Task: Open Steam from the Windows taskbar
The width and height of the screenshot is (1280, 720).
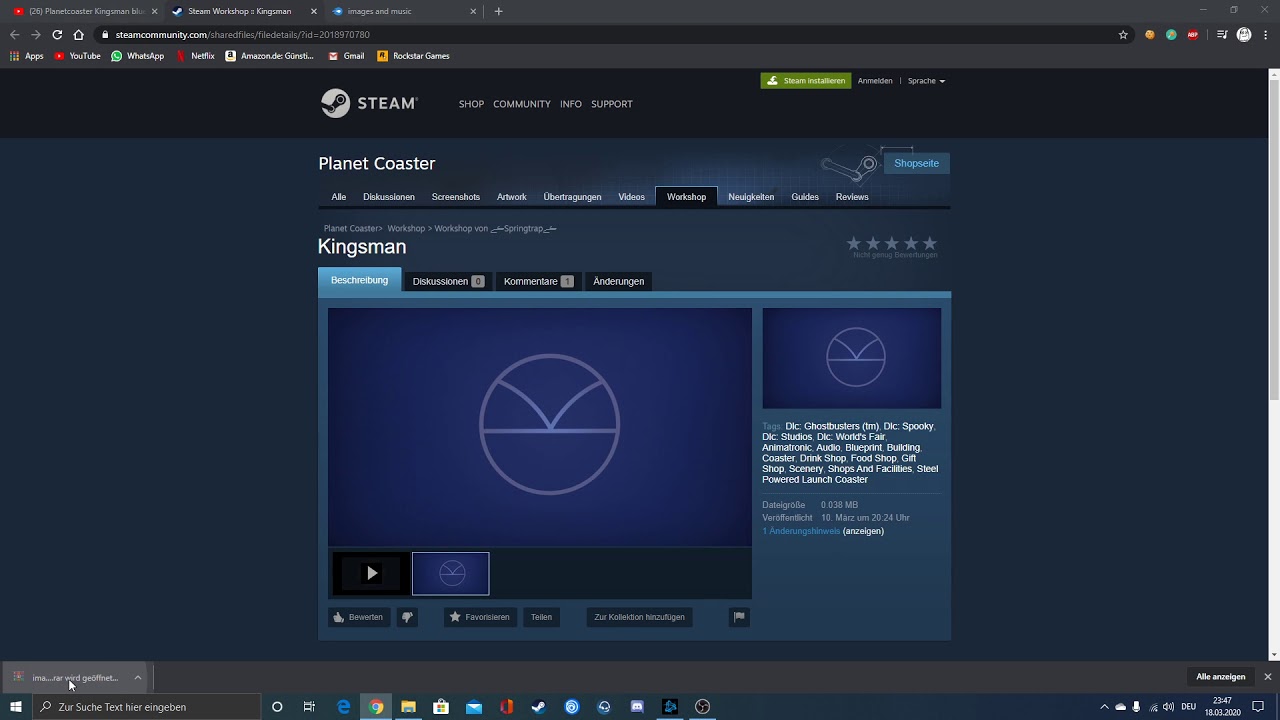Action: pos(538,707)
